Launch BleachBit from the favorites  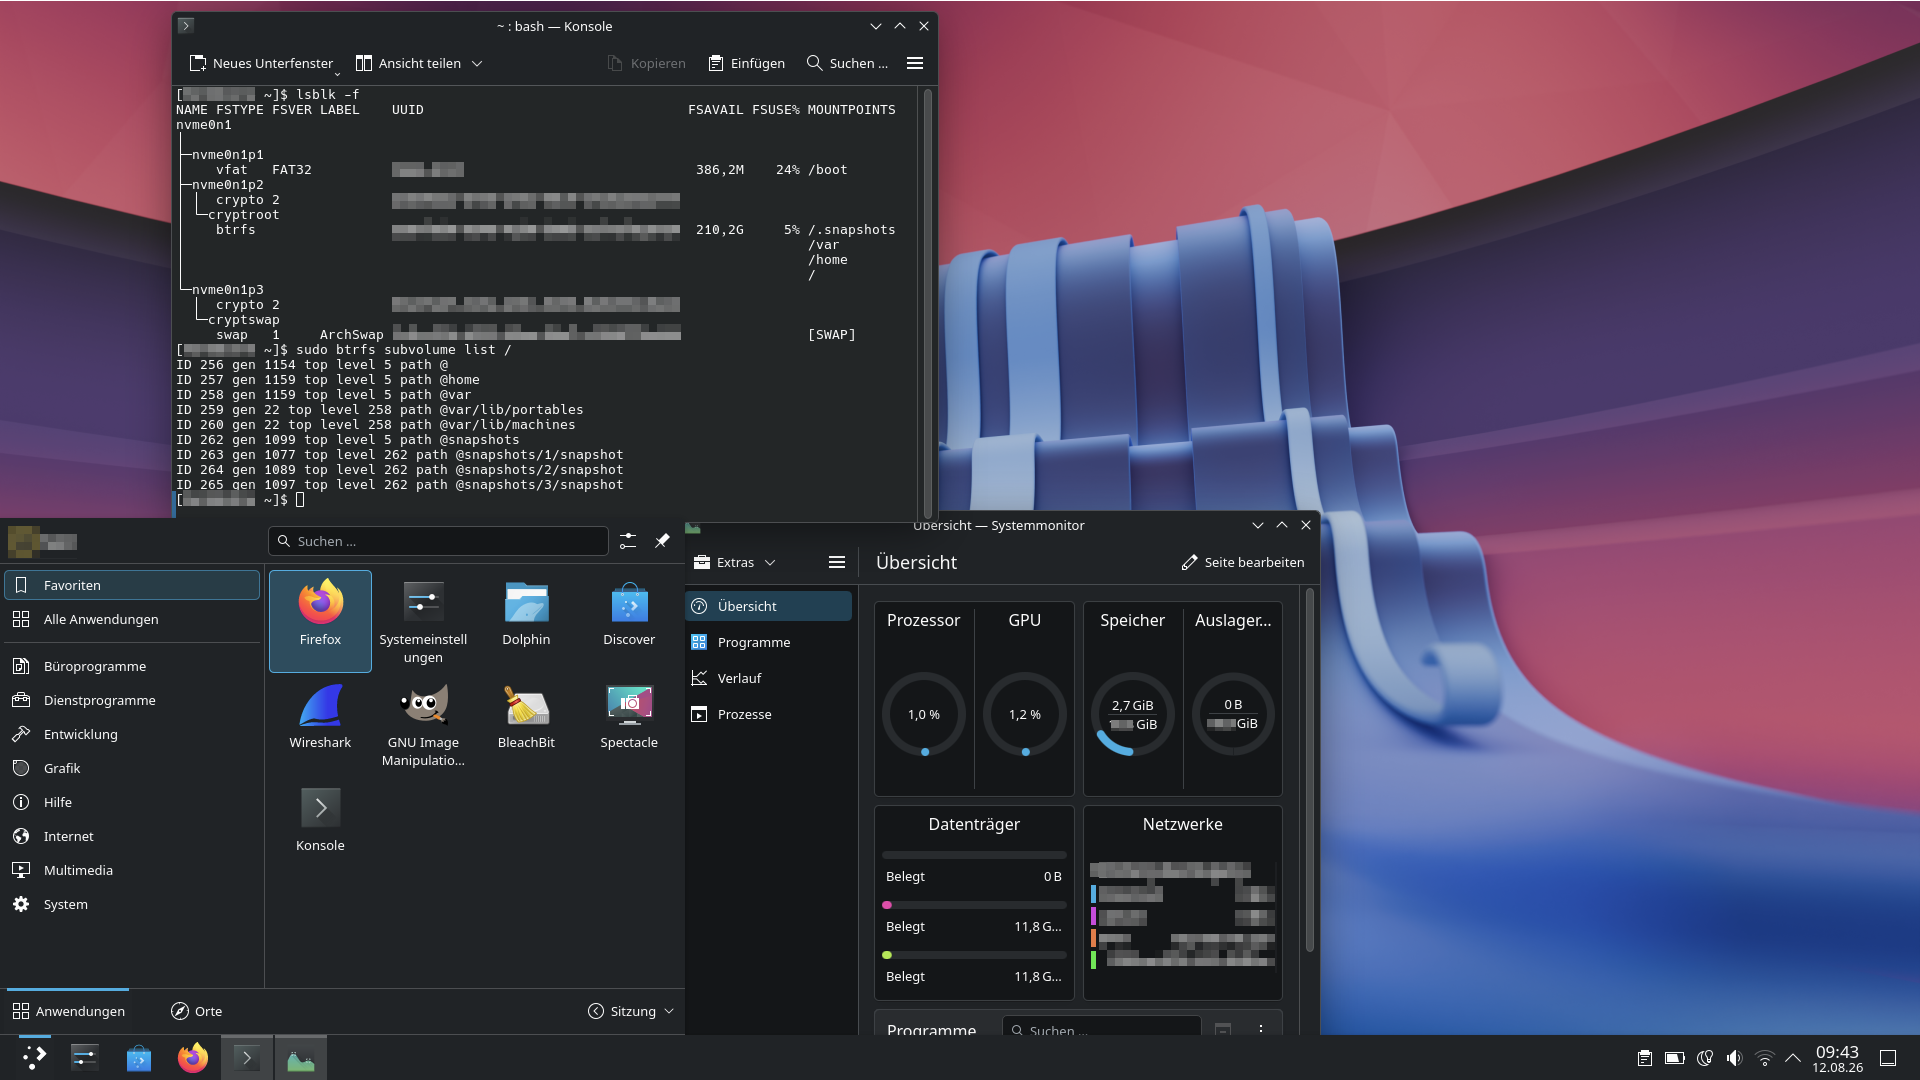[526, 724]
